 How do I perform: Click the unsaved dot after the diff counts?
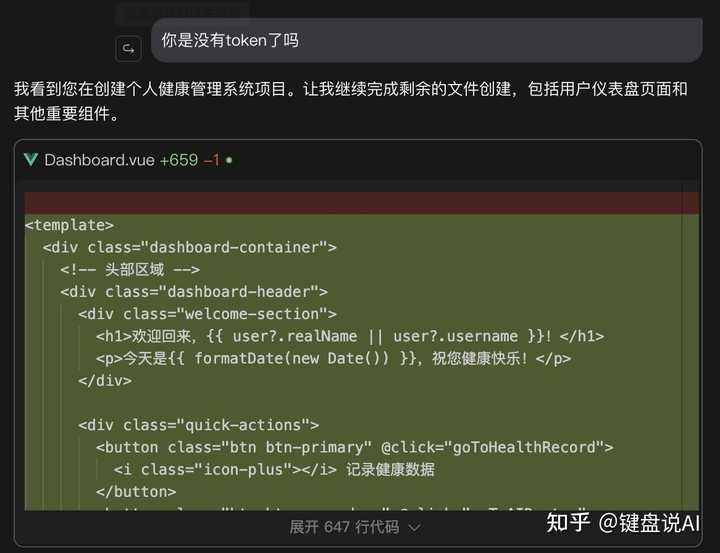(229, 160)
